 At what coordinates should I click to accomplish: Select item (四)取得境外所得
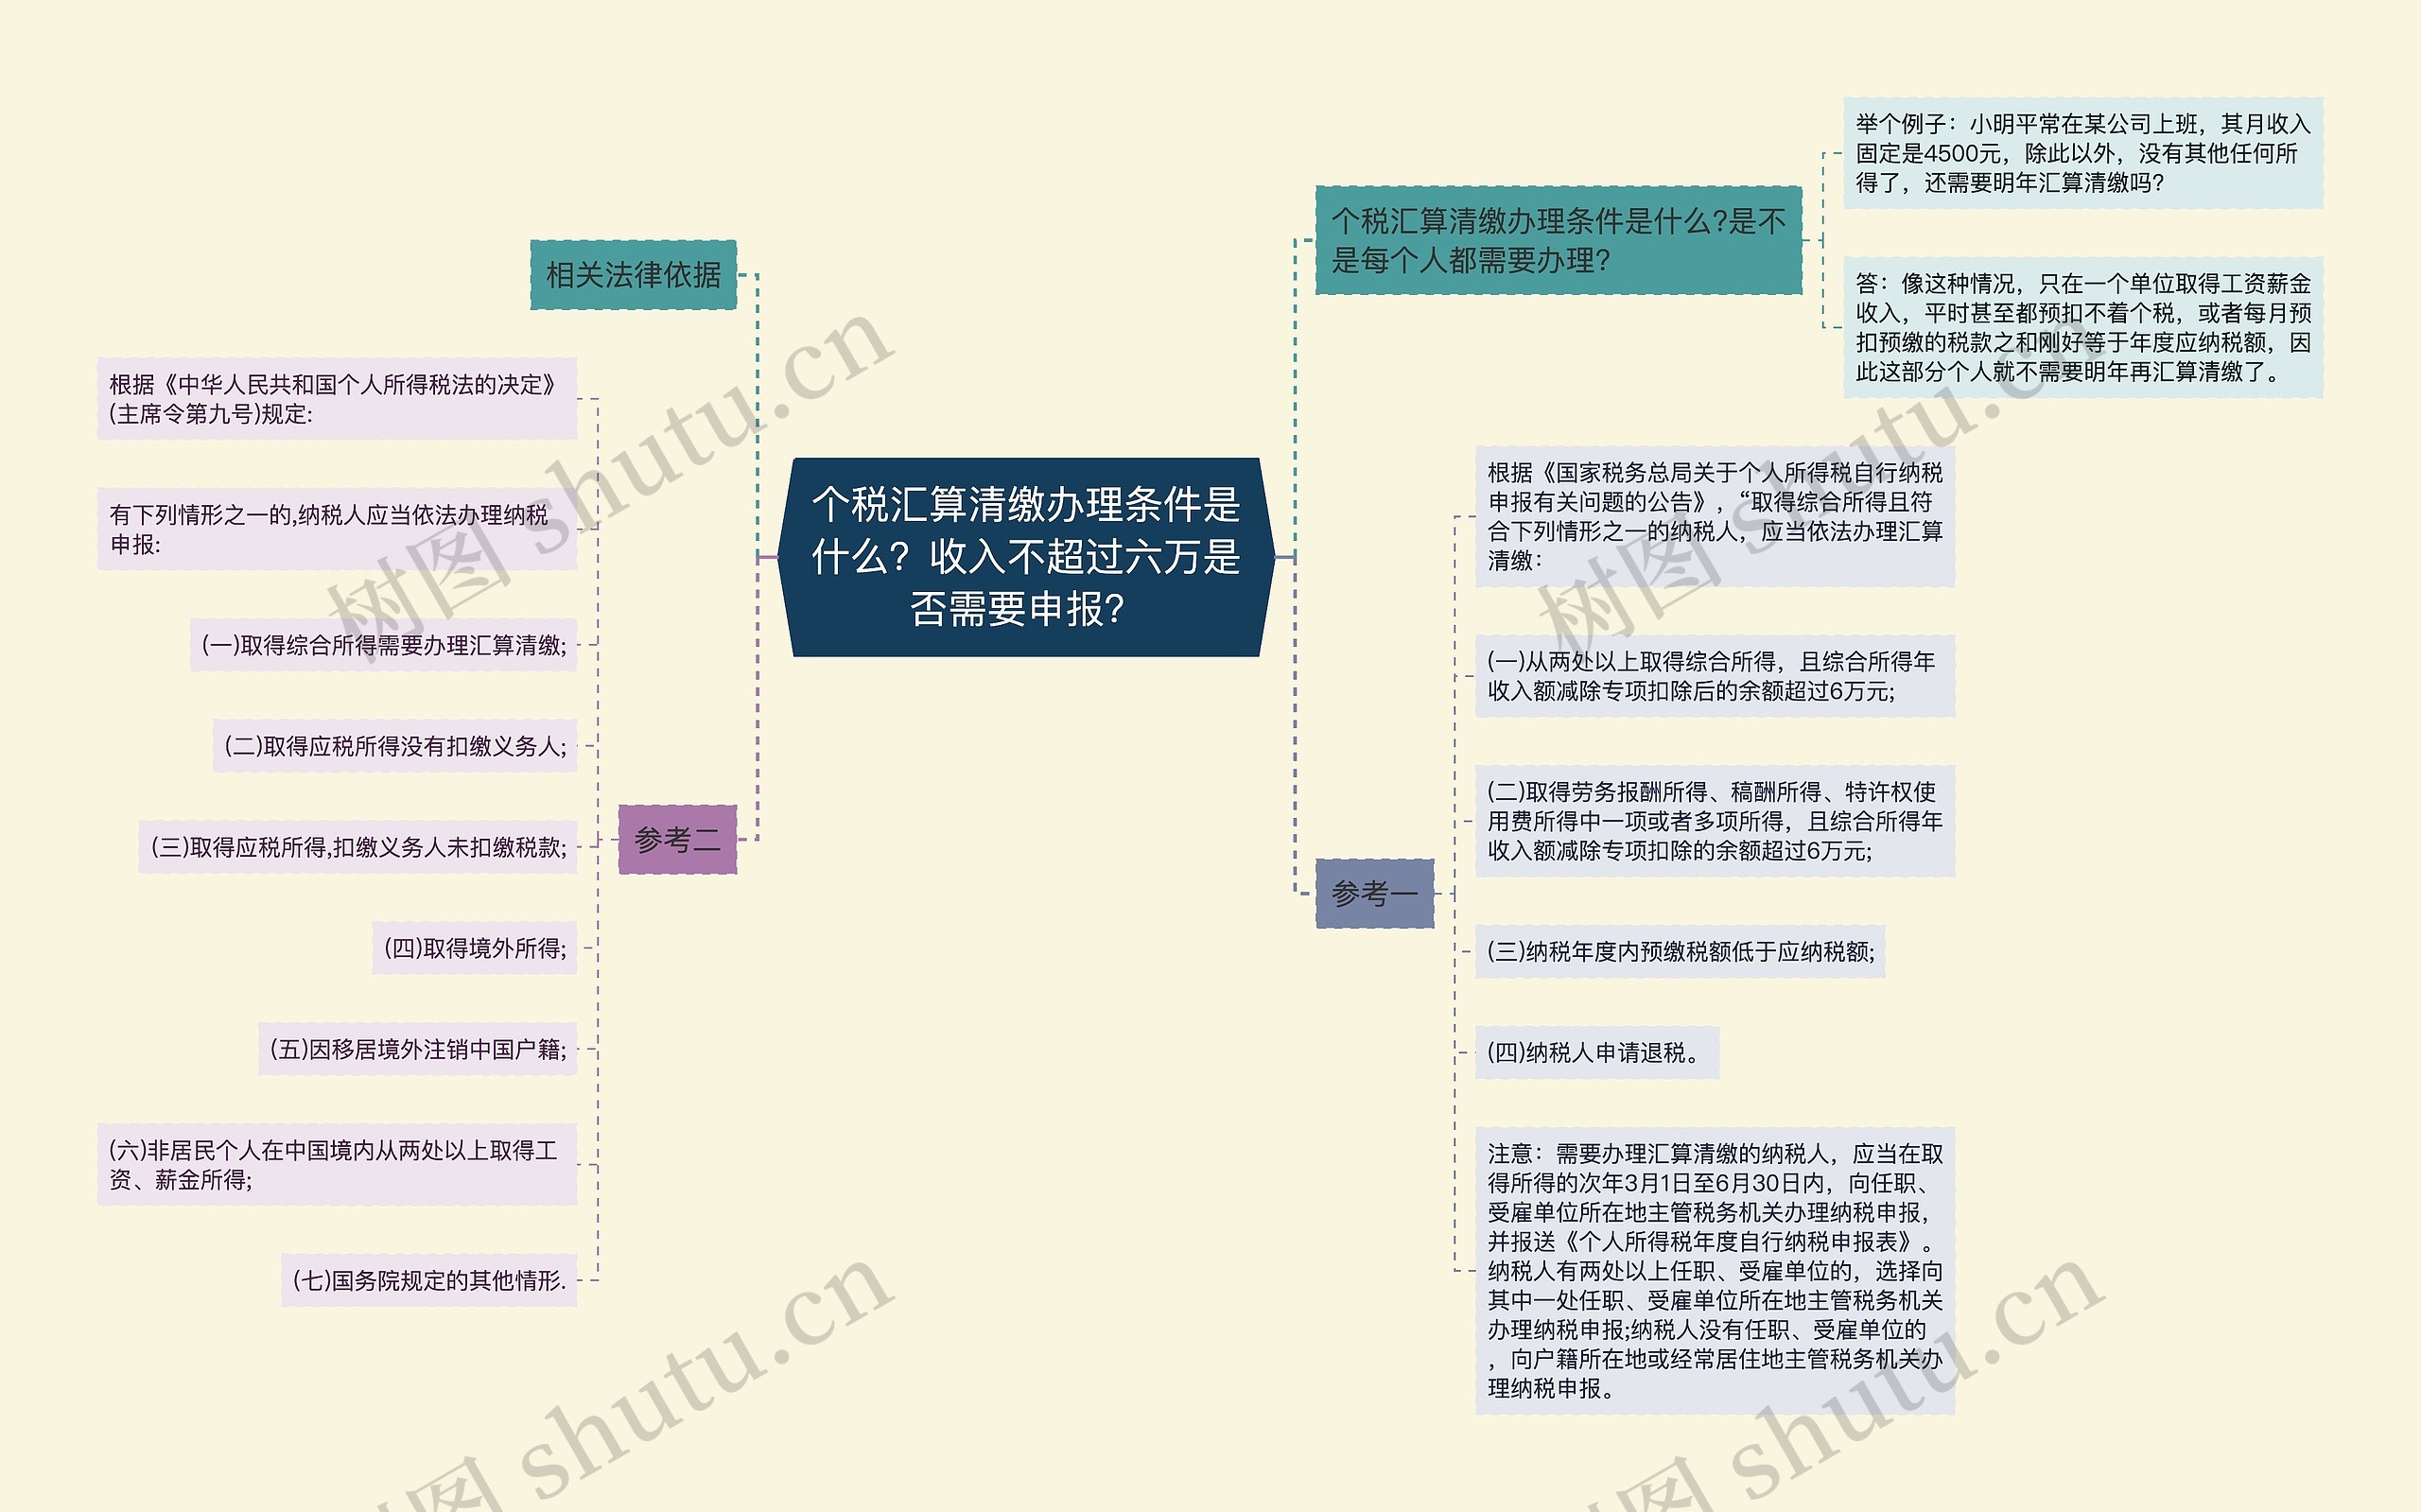coord(475,948)
